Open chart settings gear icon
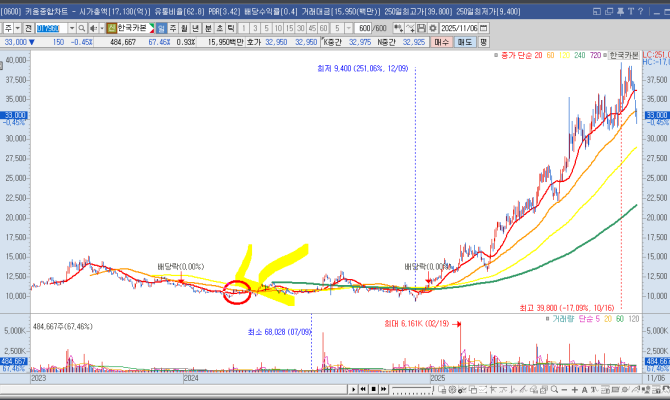Viewport: 670px width, 400px height. [x=433, y=28]
